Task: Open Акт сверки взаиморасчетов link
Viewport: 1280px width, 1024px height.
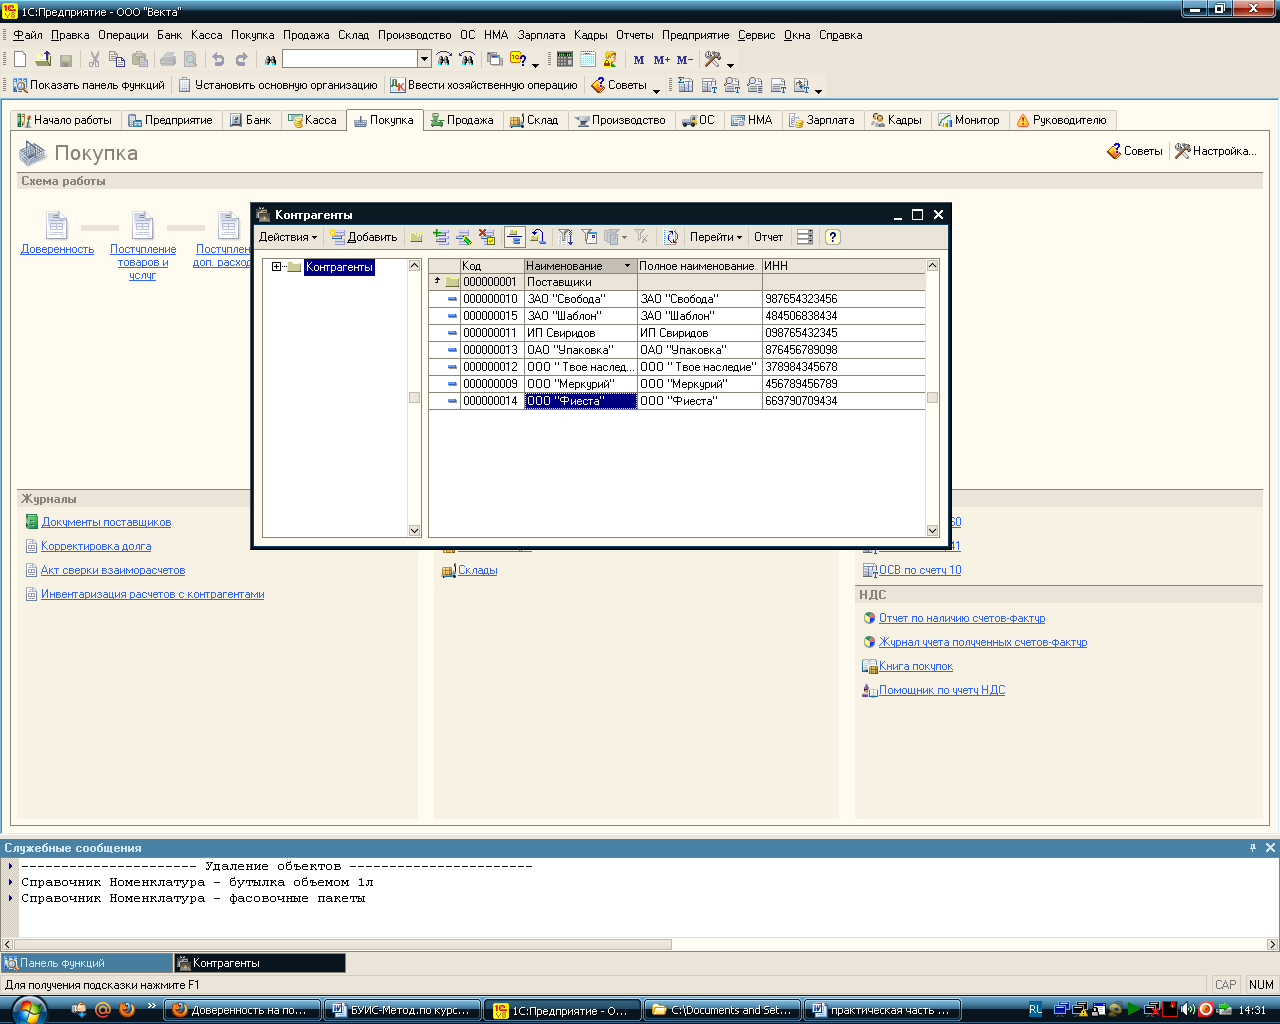Action: point(113,570)
